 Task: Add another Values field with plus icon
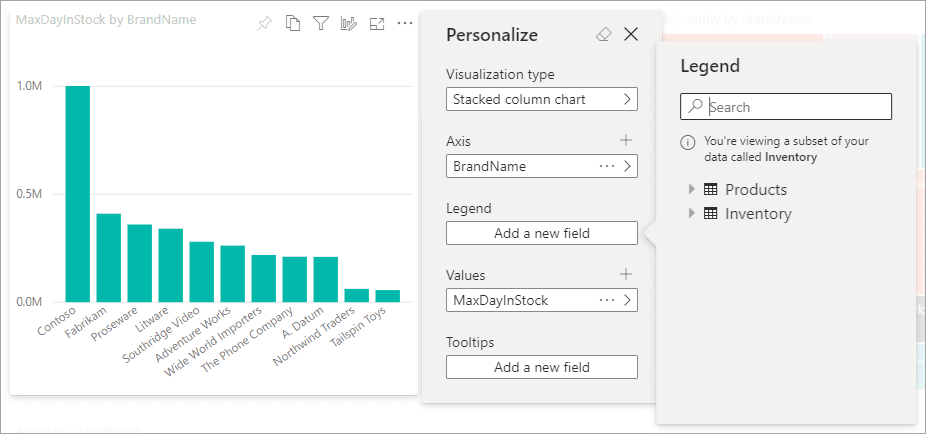(x=626, y=273)
